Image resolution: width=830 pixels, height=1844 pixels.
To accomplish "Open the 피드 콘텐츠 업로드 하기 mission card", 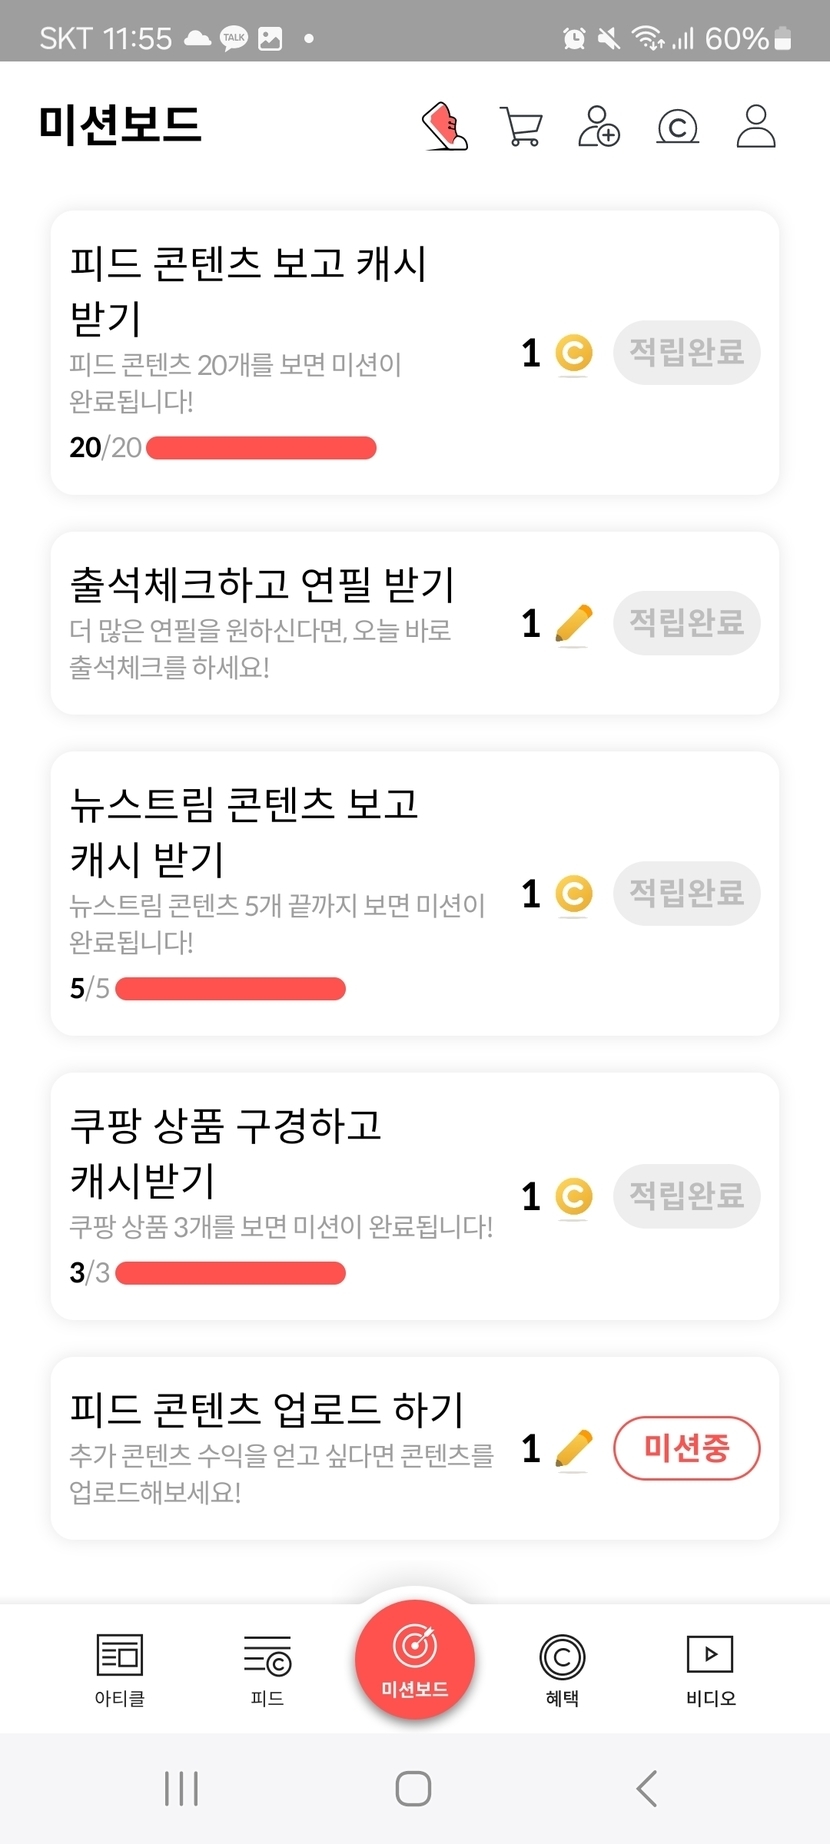I will (280, 1447).
